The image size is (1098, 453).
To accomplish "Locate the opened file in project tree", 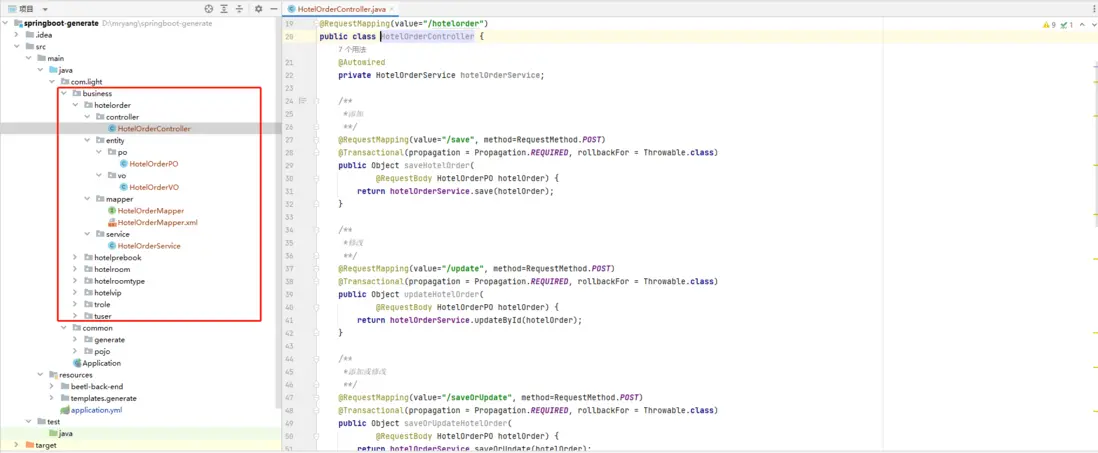I will click(209, 9).
